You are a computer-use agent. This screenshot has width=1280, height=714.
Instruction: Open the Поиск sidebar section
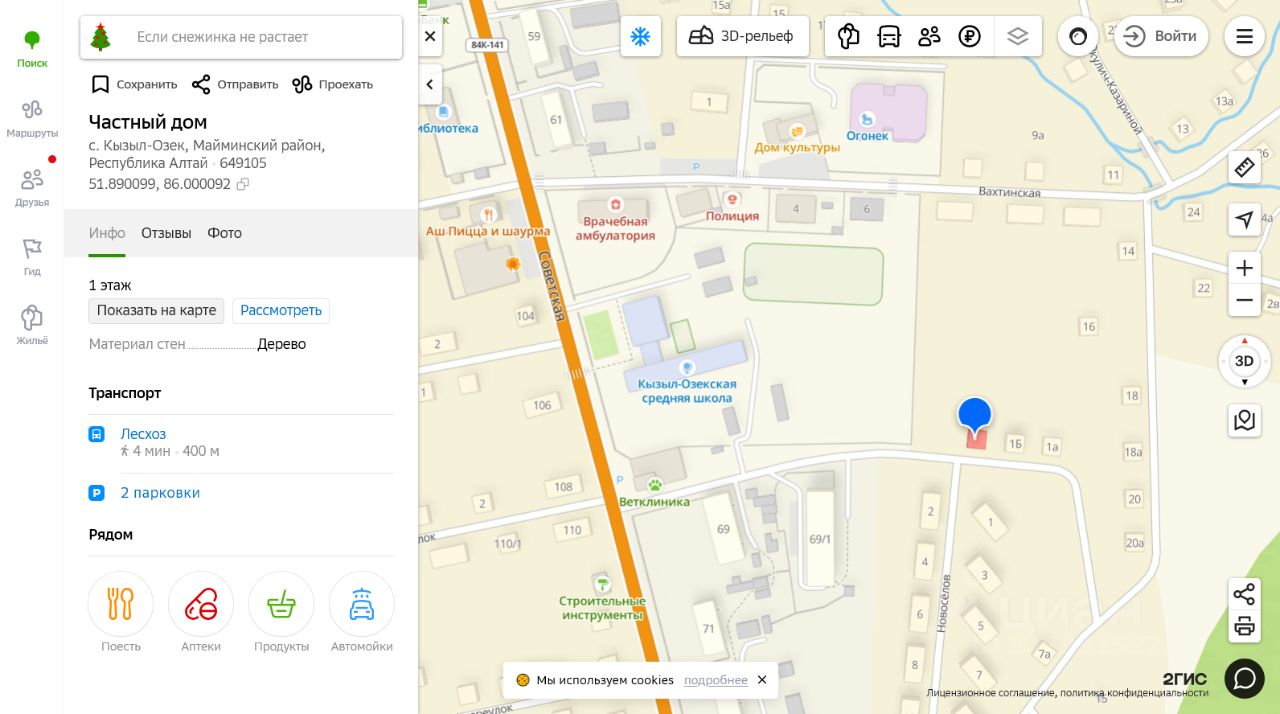tap(32, 49)
